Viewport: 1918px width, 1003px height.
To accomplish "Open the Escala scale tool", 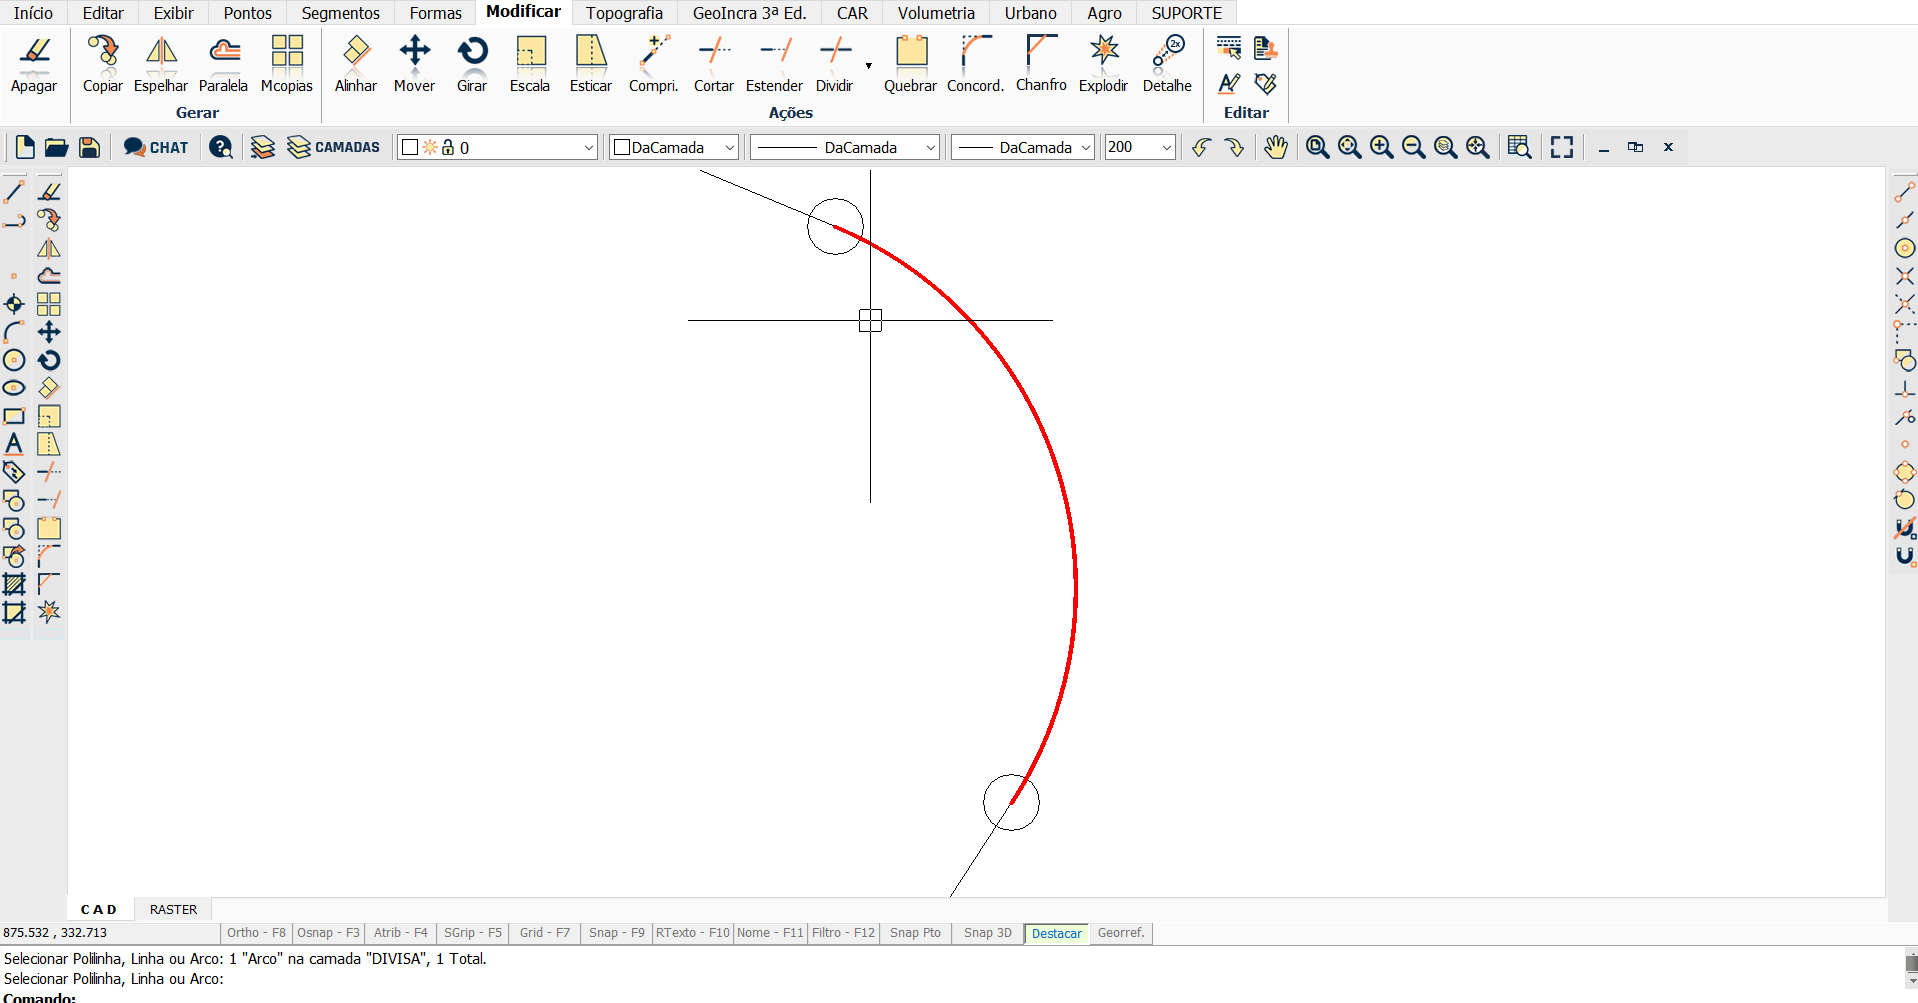I will [530, 64].
